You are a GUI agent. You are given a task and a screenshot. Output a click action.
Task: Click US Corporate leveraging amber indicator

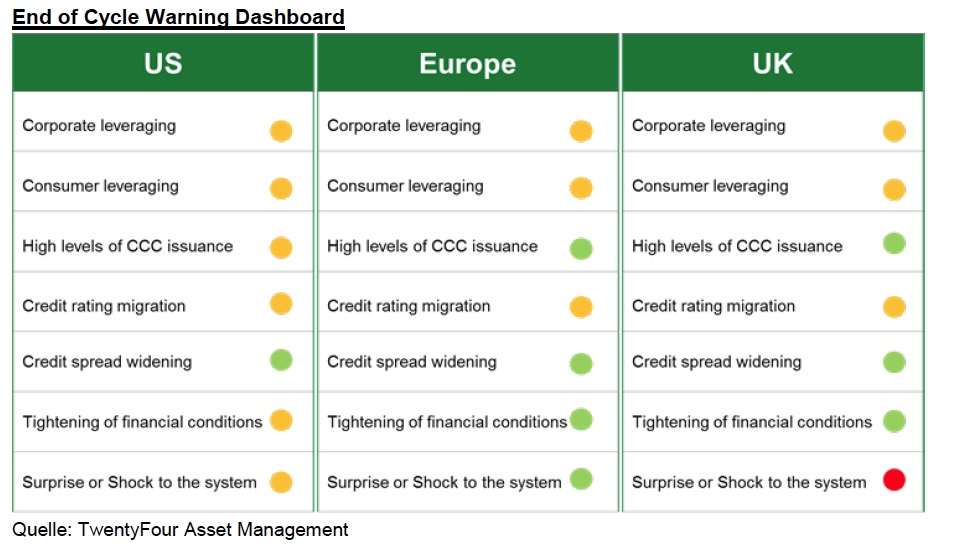point(281,131)
